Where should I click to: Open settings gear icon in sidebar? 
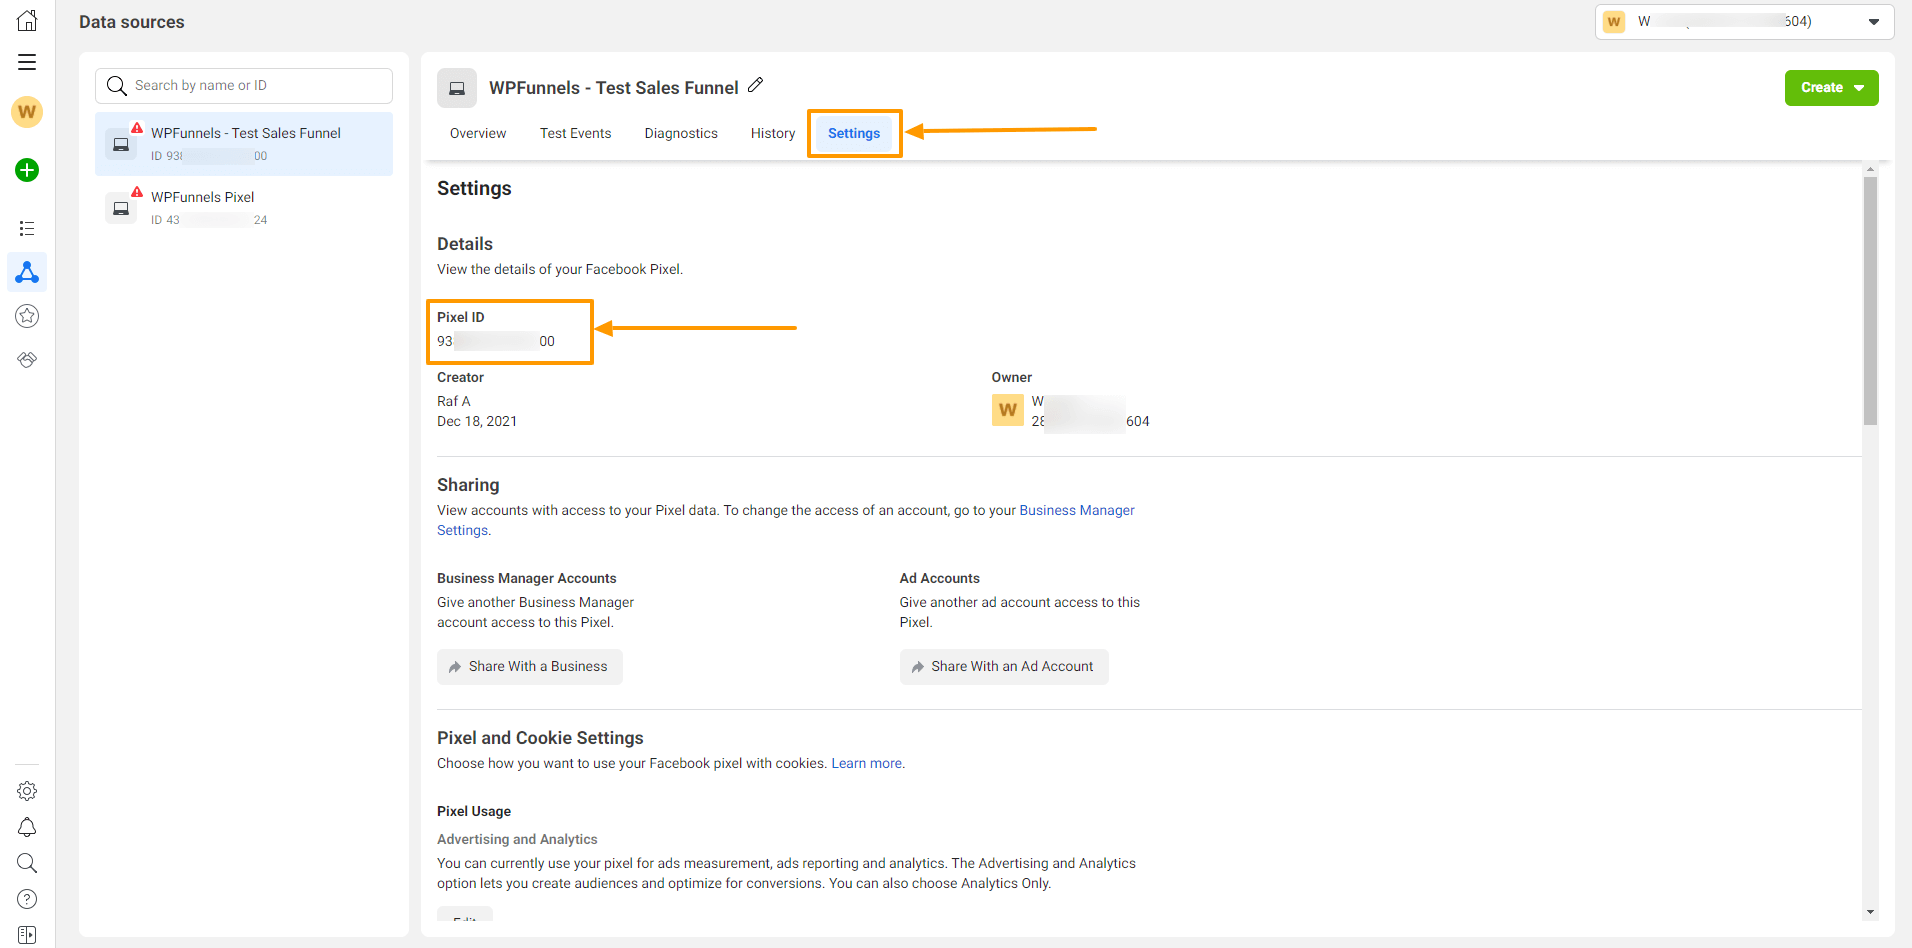point(27,791)
